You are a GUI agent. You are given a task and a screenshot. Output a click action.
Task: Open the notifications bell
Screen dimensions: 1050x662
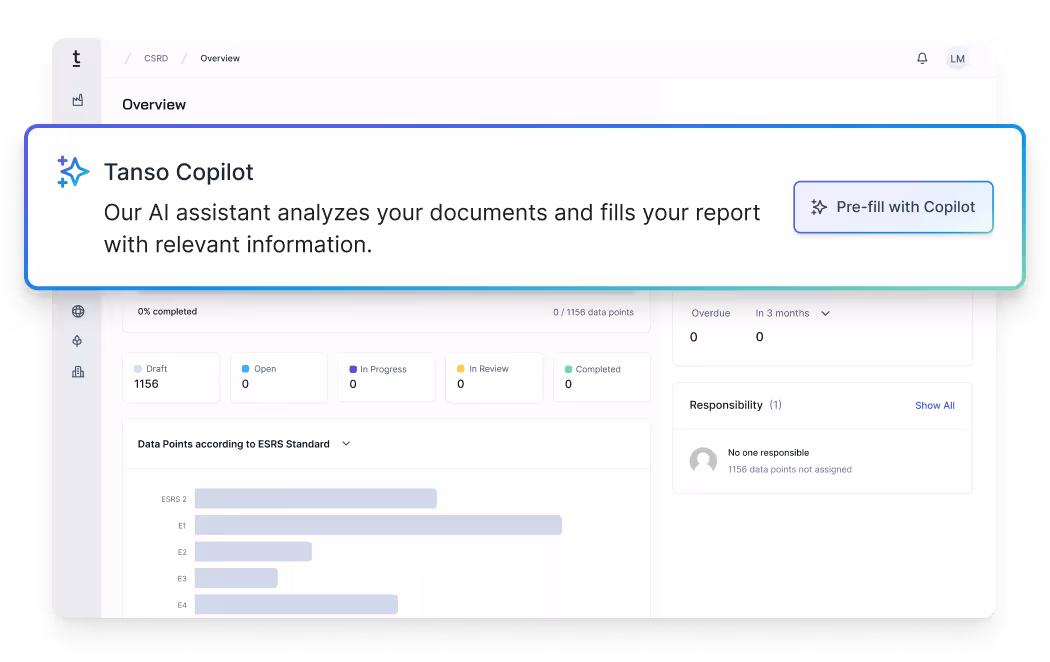[922, 58]
